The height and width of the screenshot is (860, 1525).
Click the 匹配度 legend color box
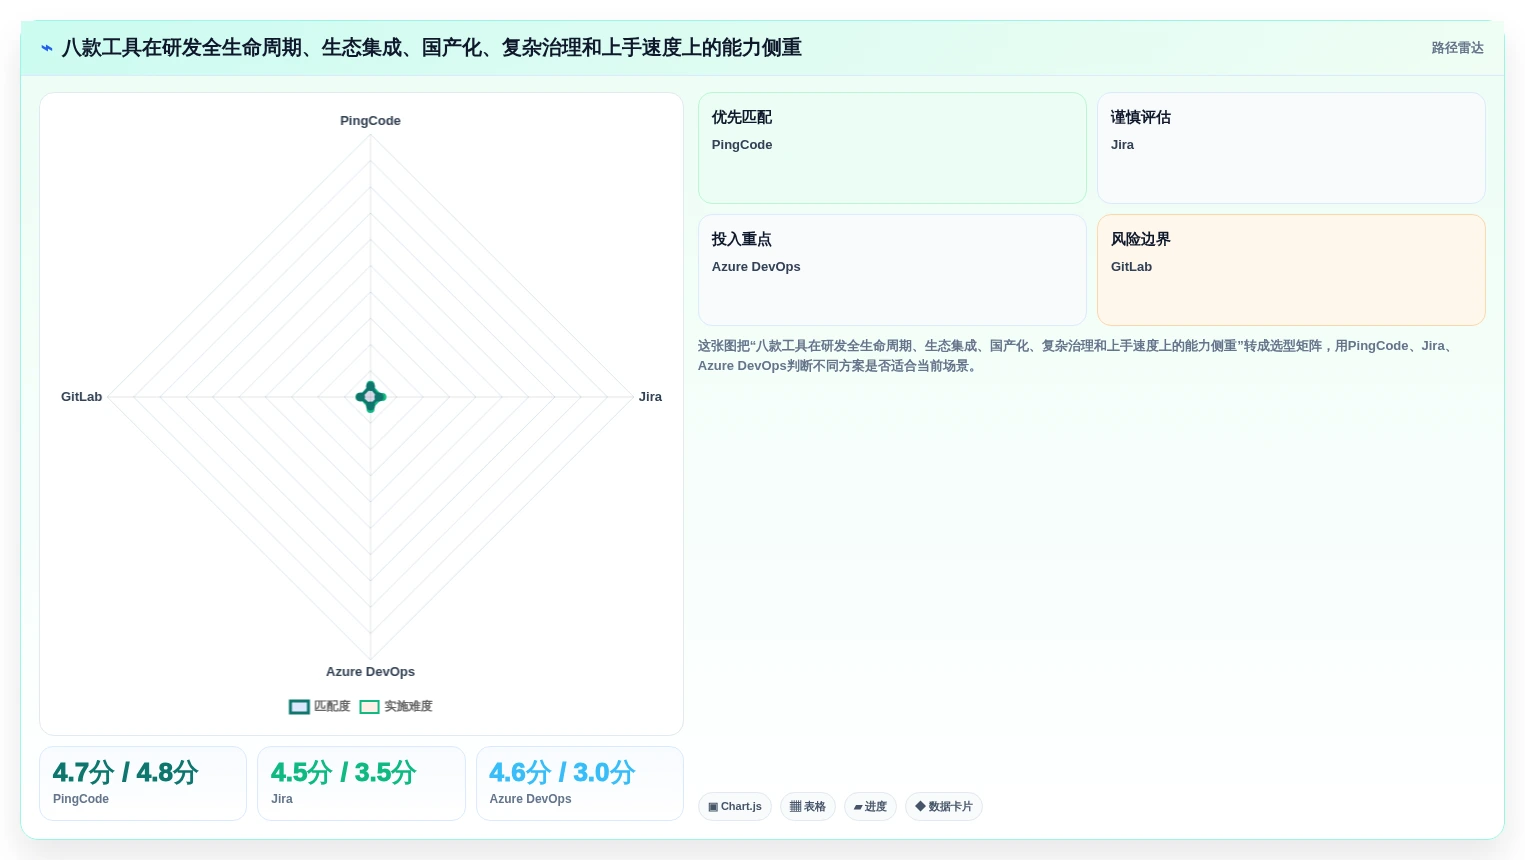click(x=299, y=707)
